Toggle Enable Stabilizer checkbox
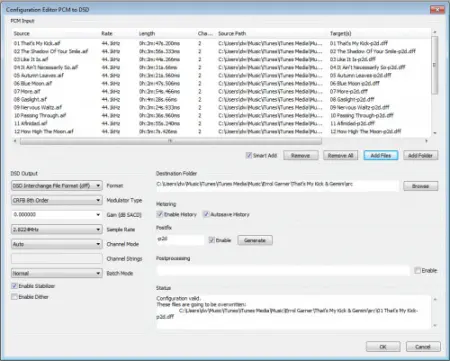This screenshot has height=361, width=450. click(x=14, y=286)
